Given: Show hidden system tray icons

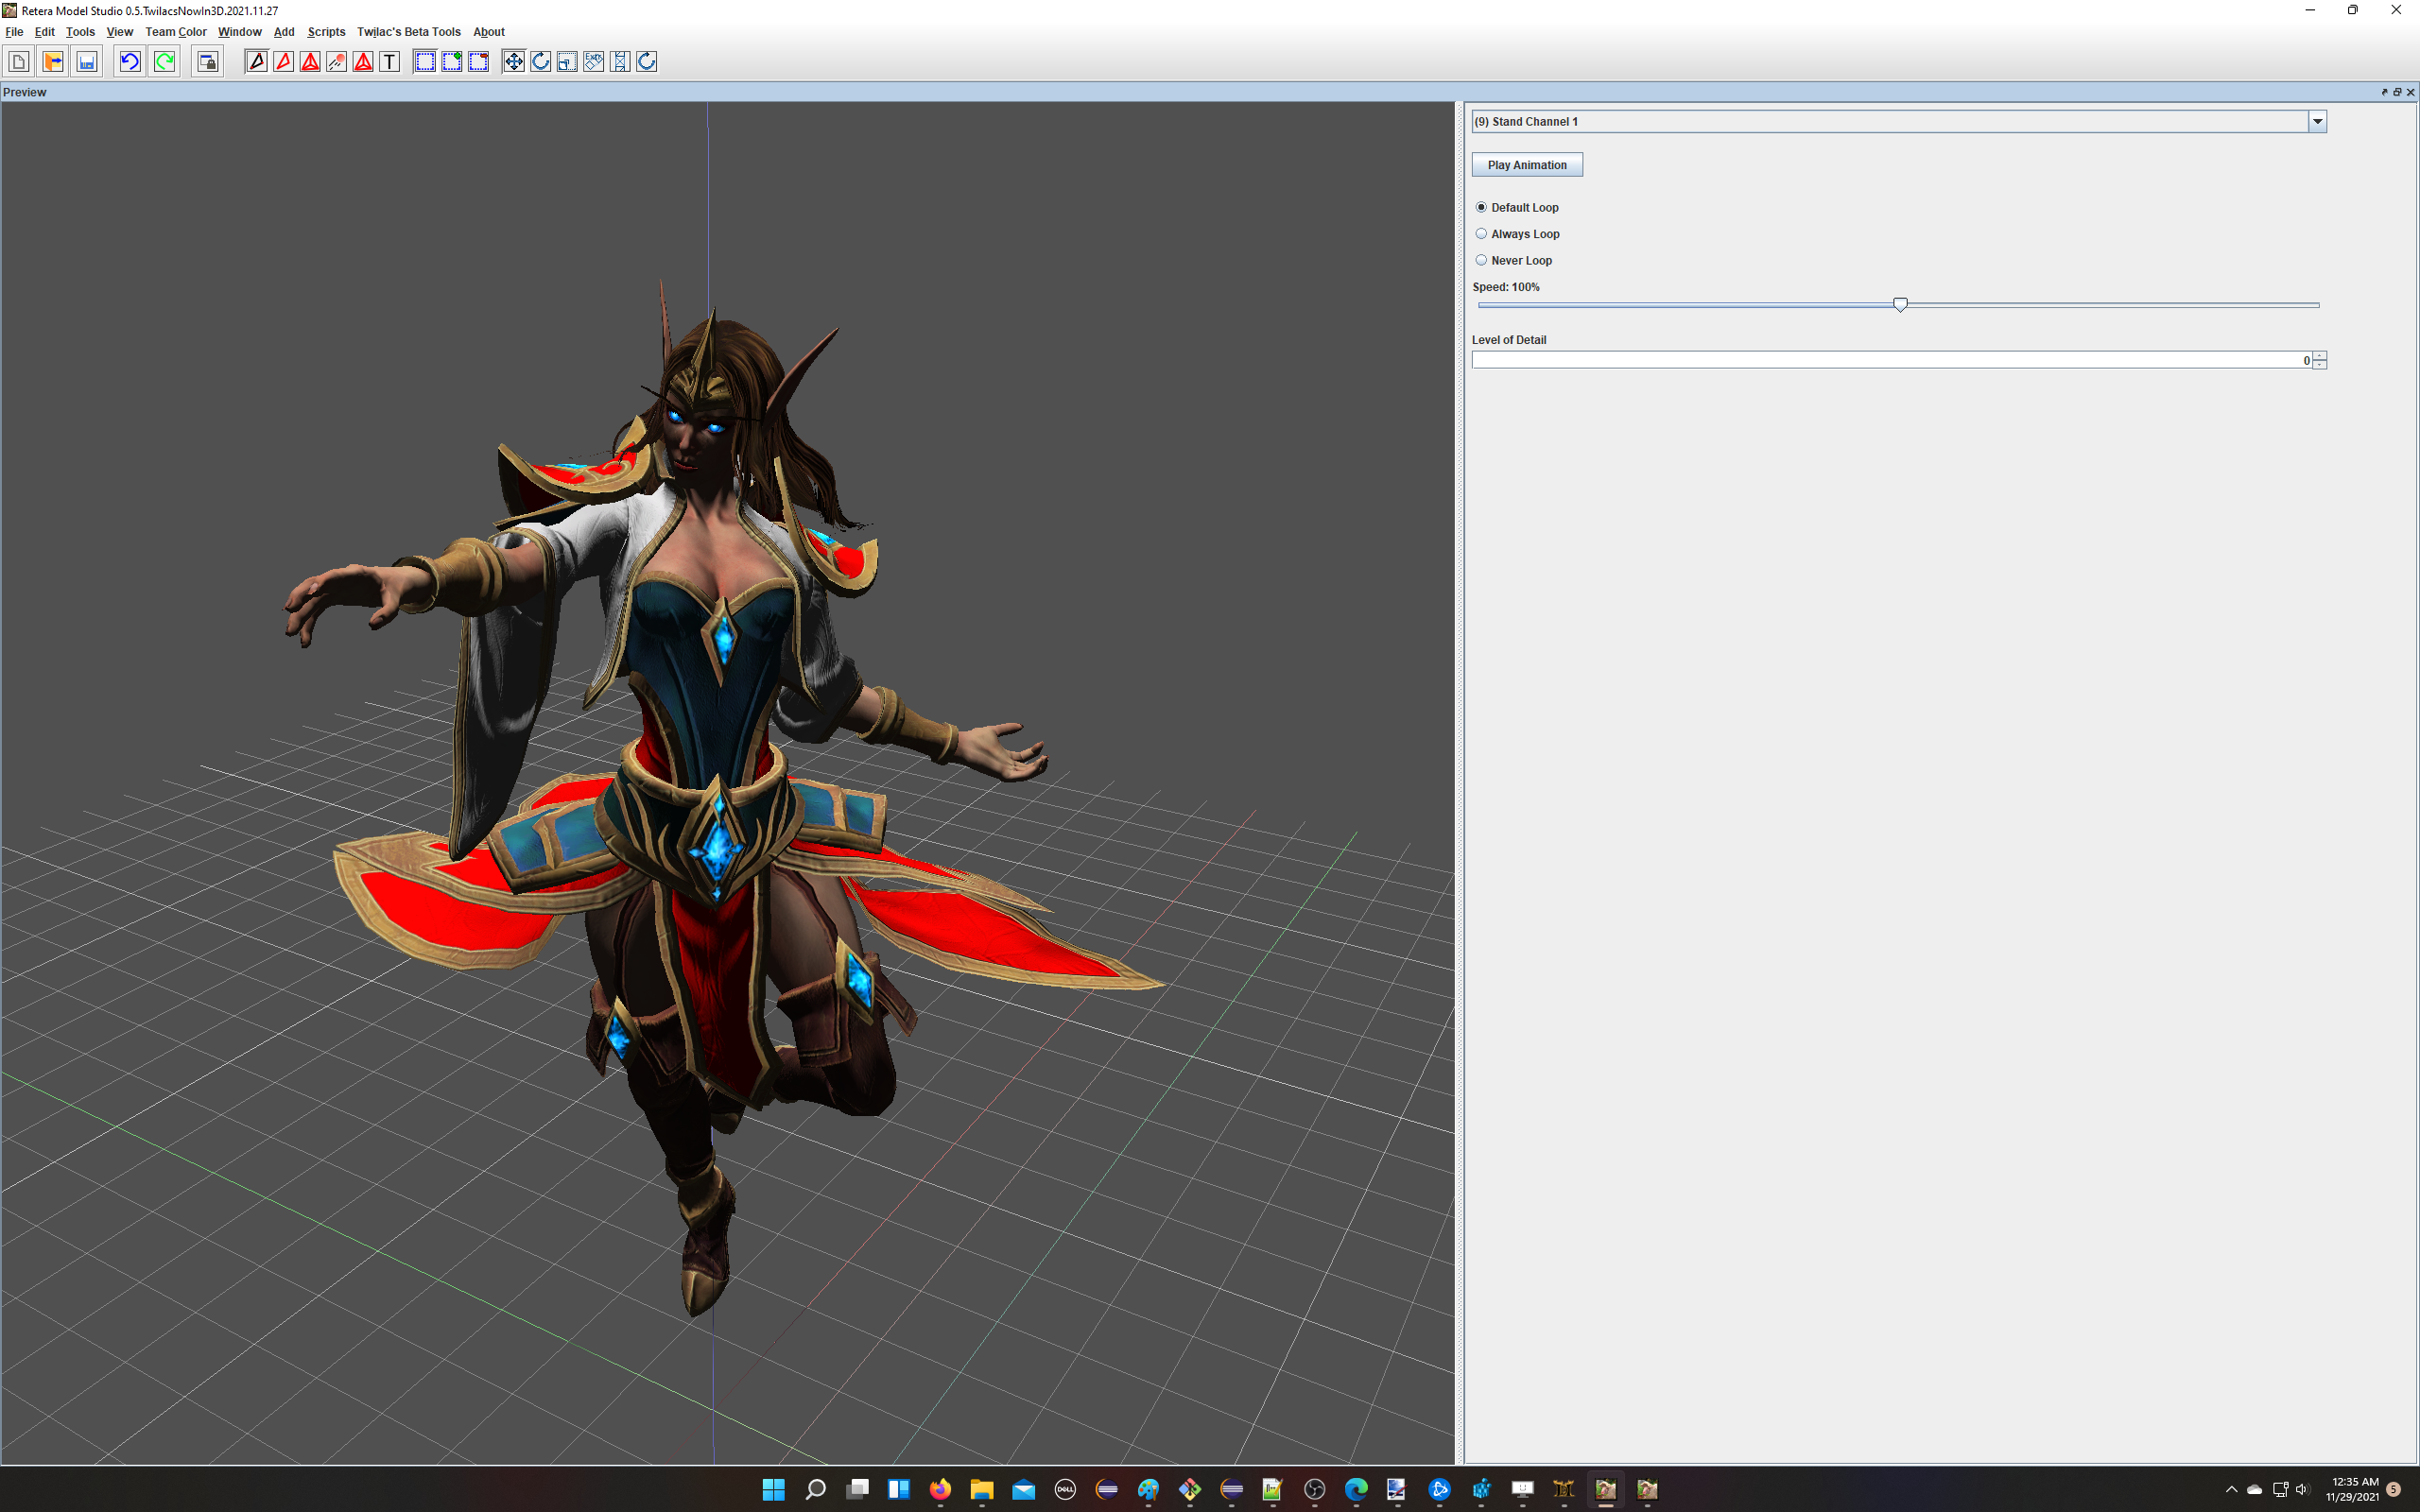Looking at the screenshot, I should click(2231, 1489).
